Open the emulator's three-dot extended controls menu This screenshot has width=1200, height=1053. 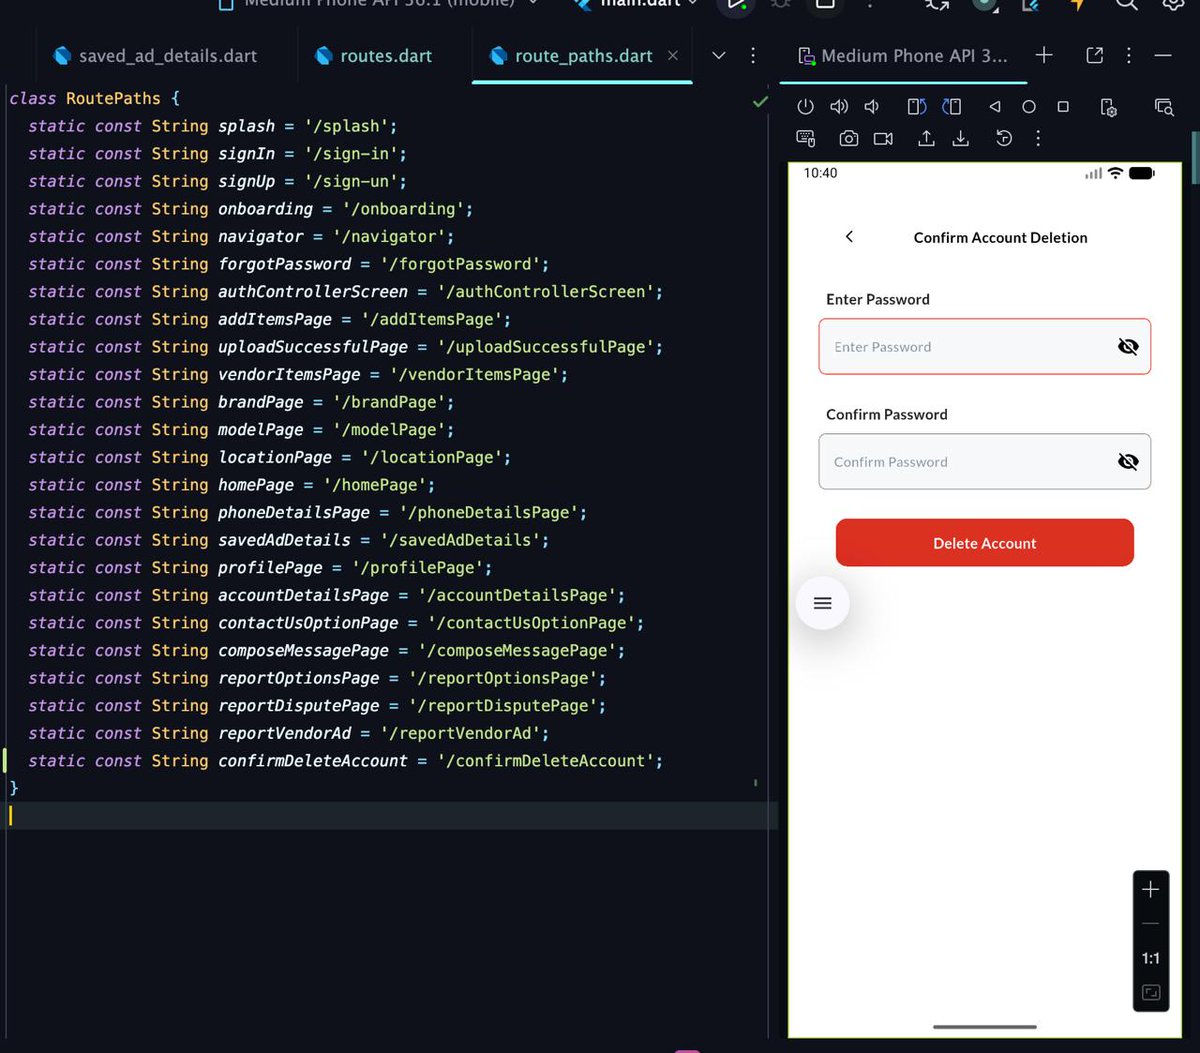[x=1038, y=138]
